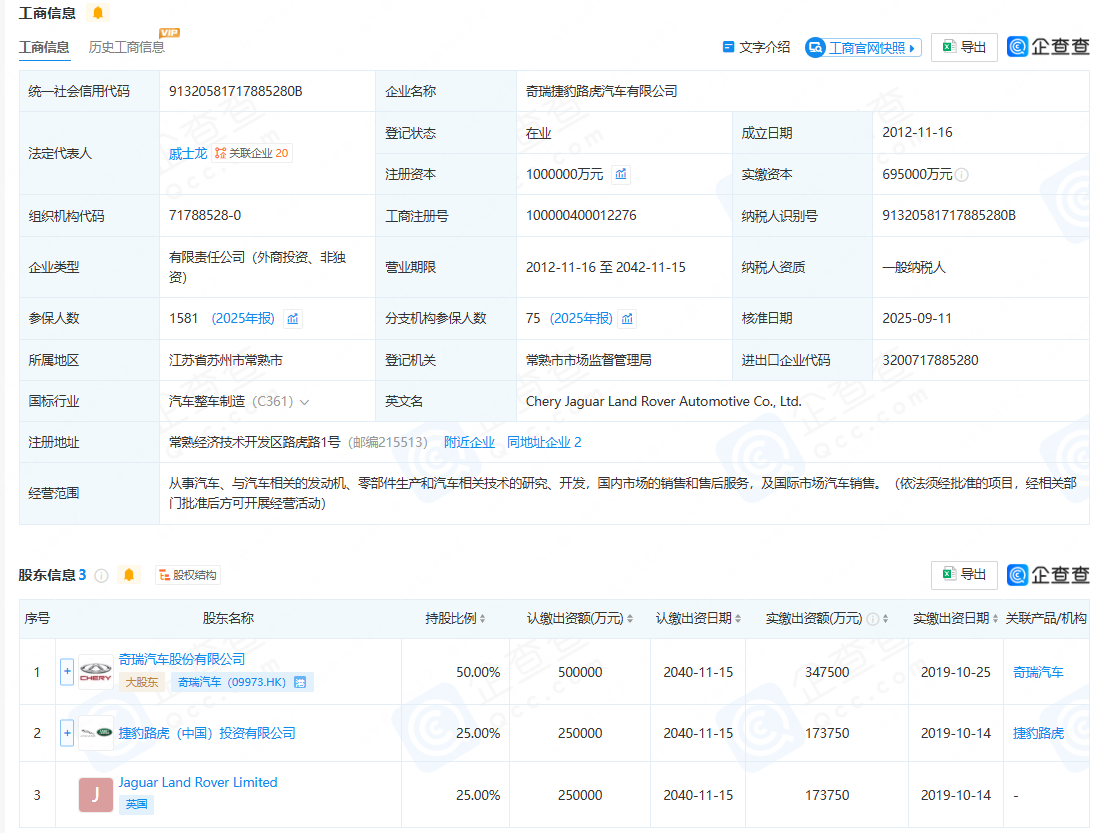View 关联企业 20 badge

tap(252, 153)
